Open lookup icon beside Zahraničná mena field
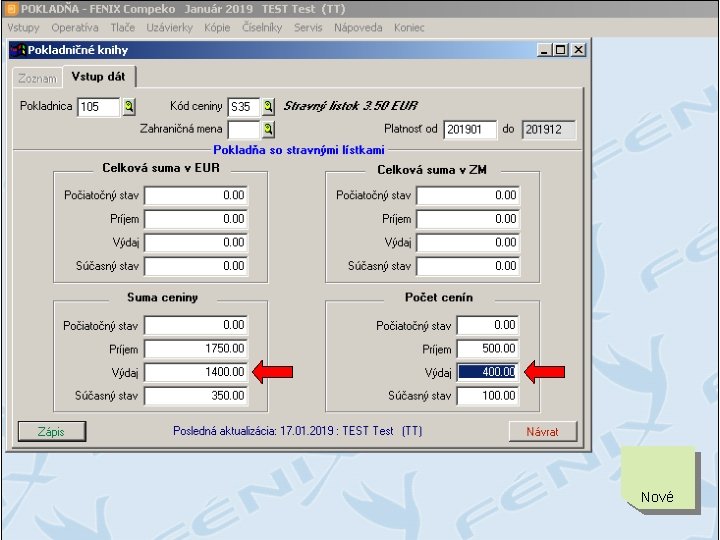Image resolution: width=720 pixels, height=540 pixels. click(x=269, y=129)
